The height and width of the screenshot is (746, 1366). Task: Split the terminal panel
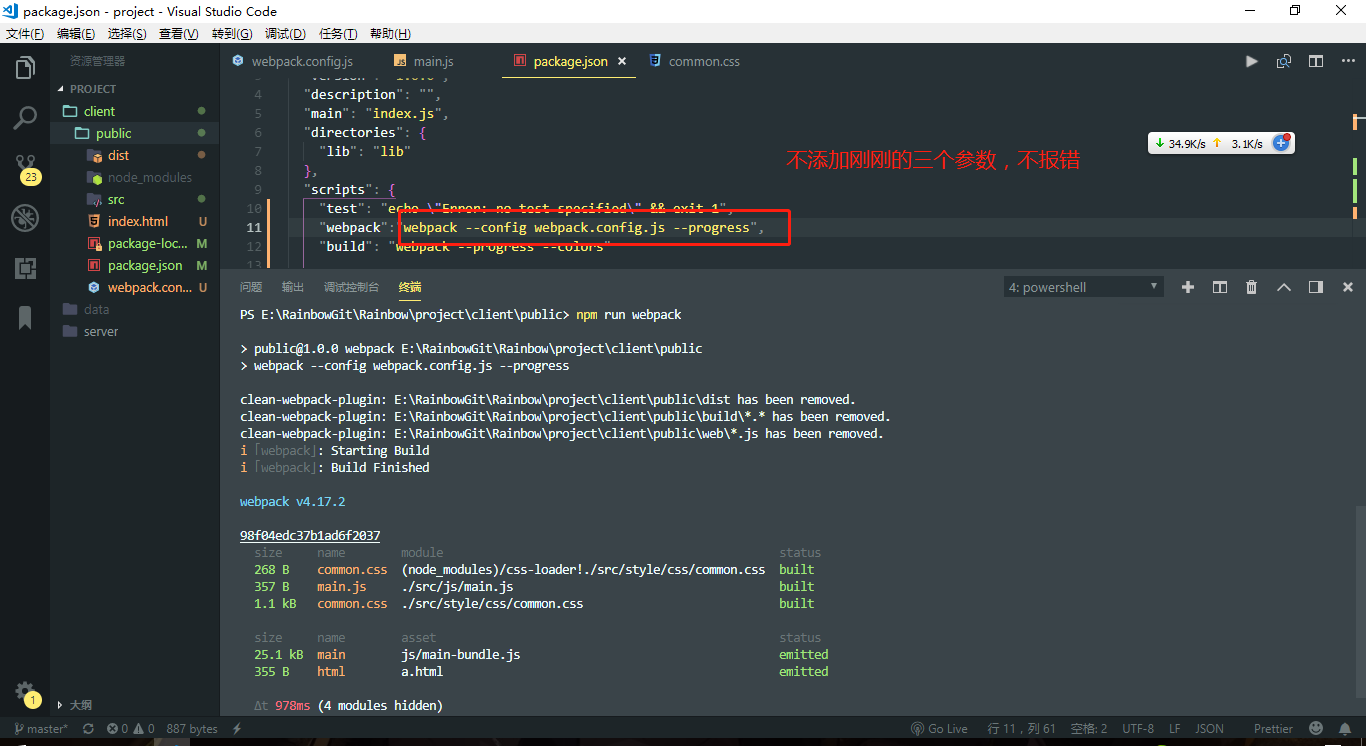tap(1220, 287)
